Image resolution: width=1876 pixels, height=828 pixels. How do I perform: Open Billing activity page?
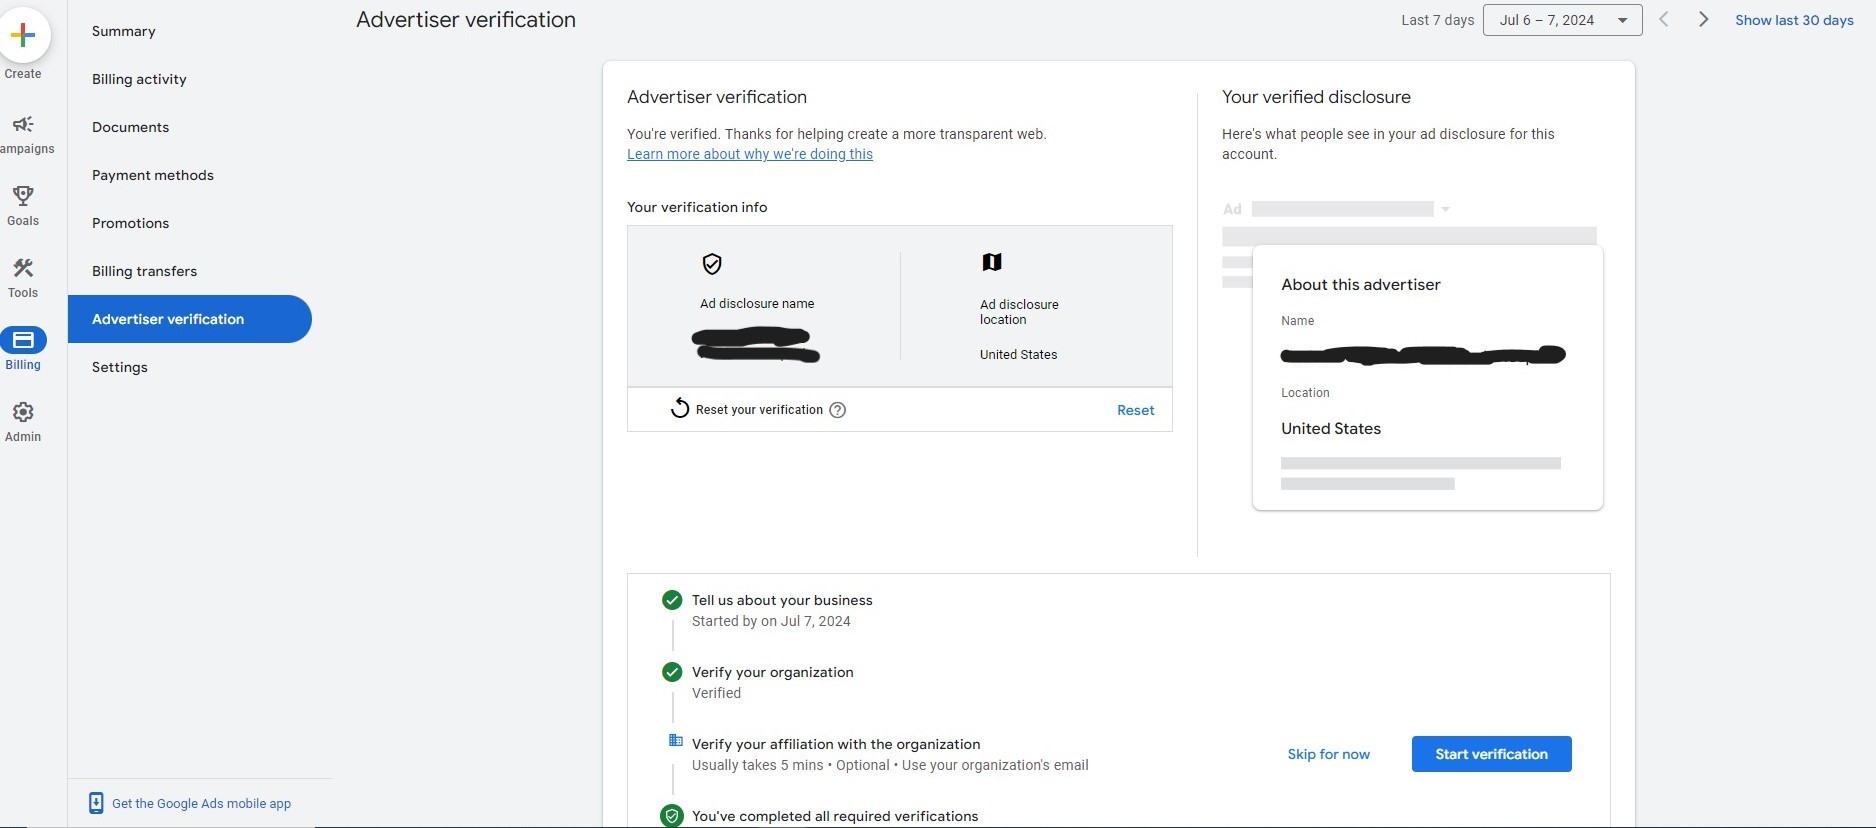pyautogui.click(x=139, y=79)
